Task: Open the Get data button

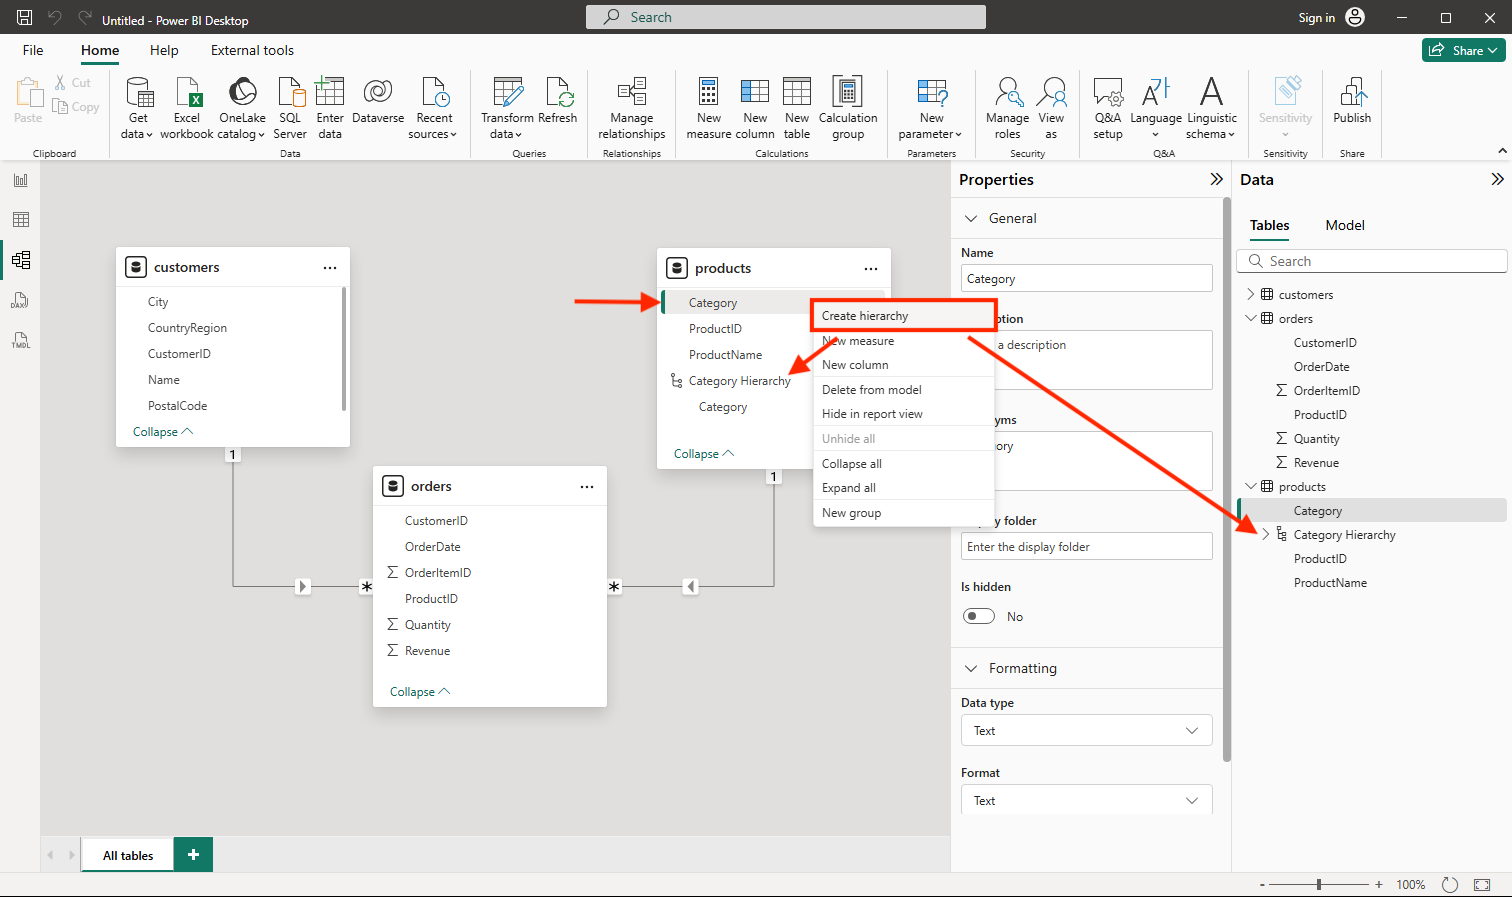Action: point(138,108)
